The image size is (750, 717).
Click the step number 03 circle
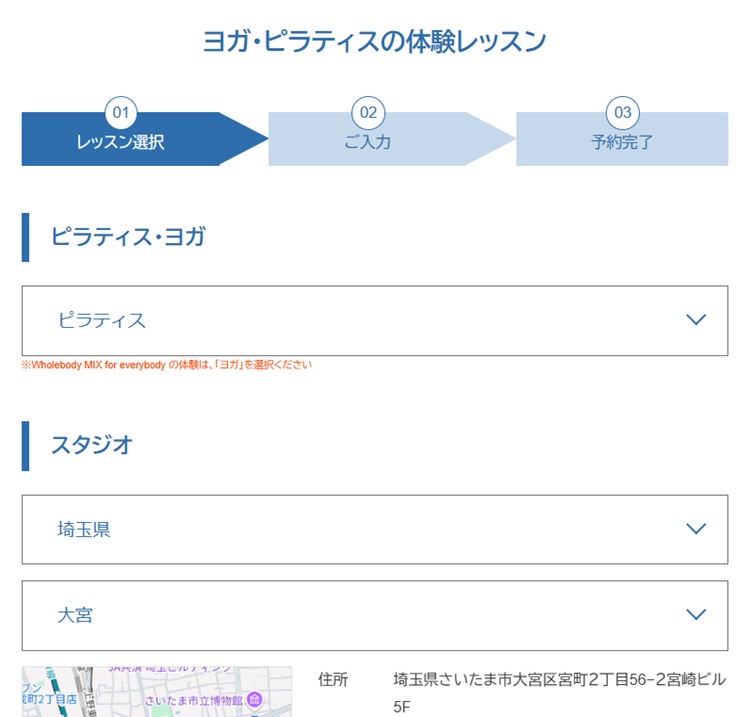coord(623,113)
